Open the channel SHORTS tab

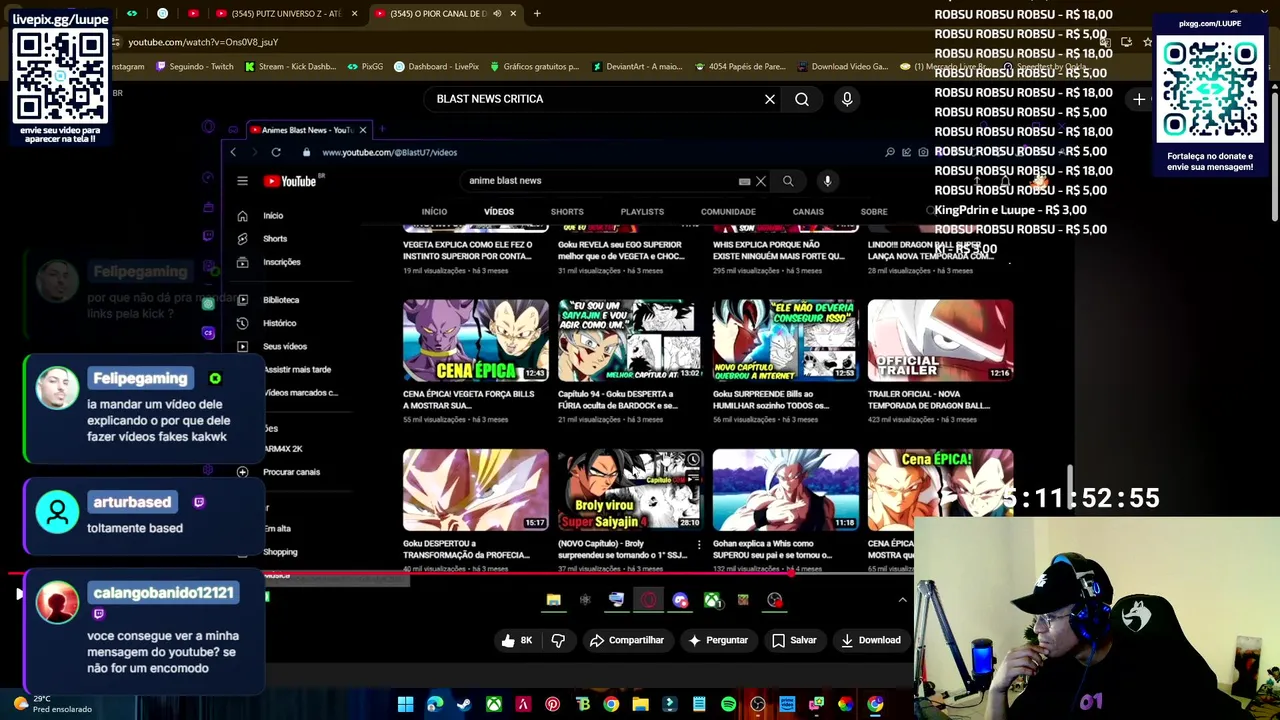tap(567, 212)
